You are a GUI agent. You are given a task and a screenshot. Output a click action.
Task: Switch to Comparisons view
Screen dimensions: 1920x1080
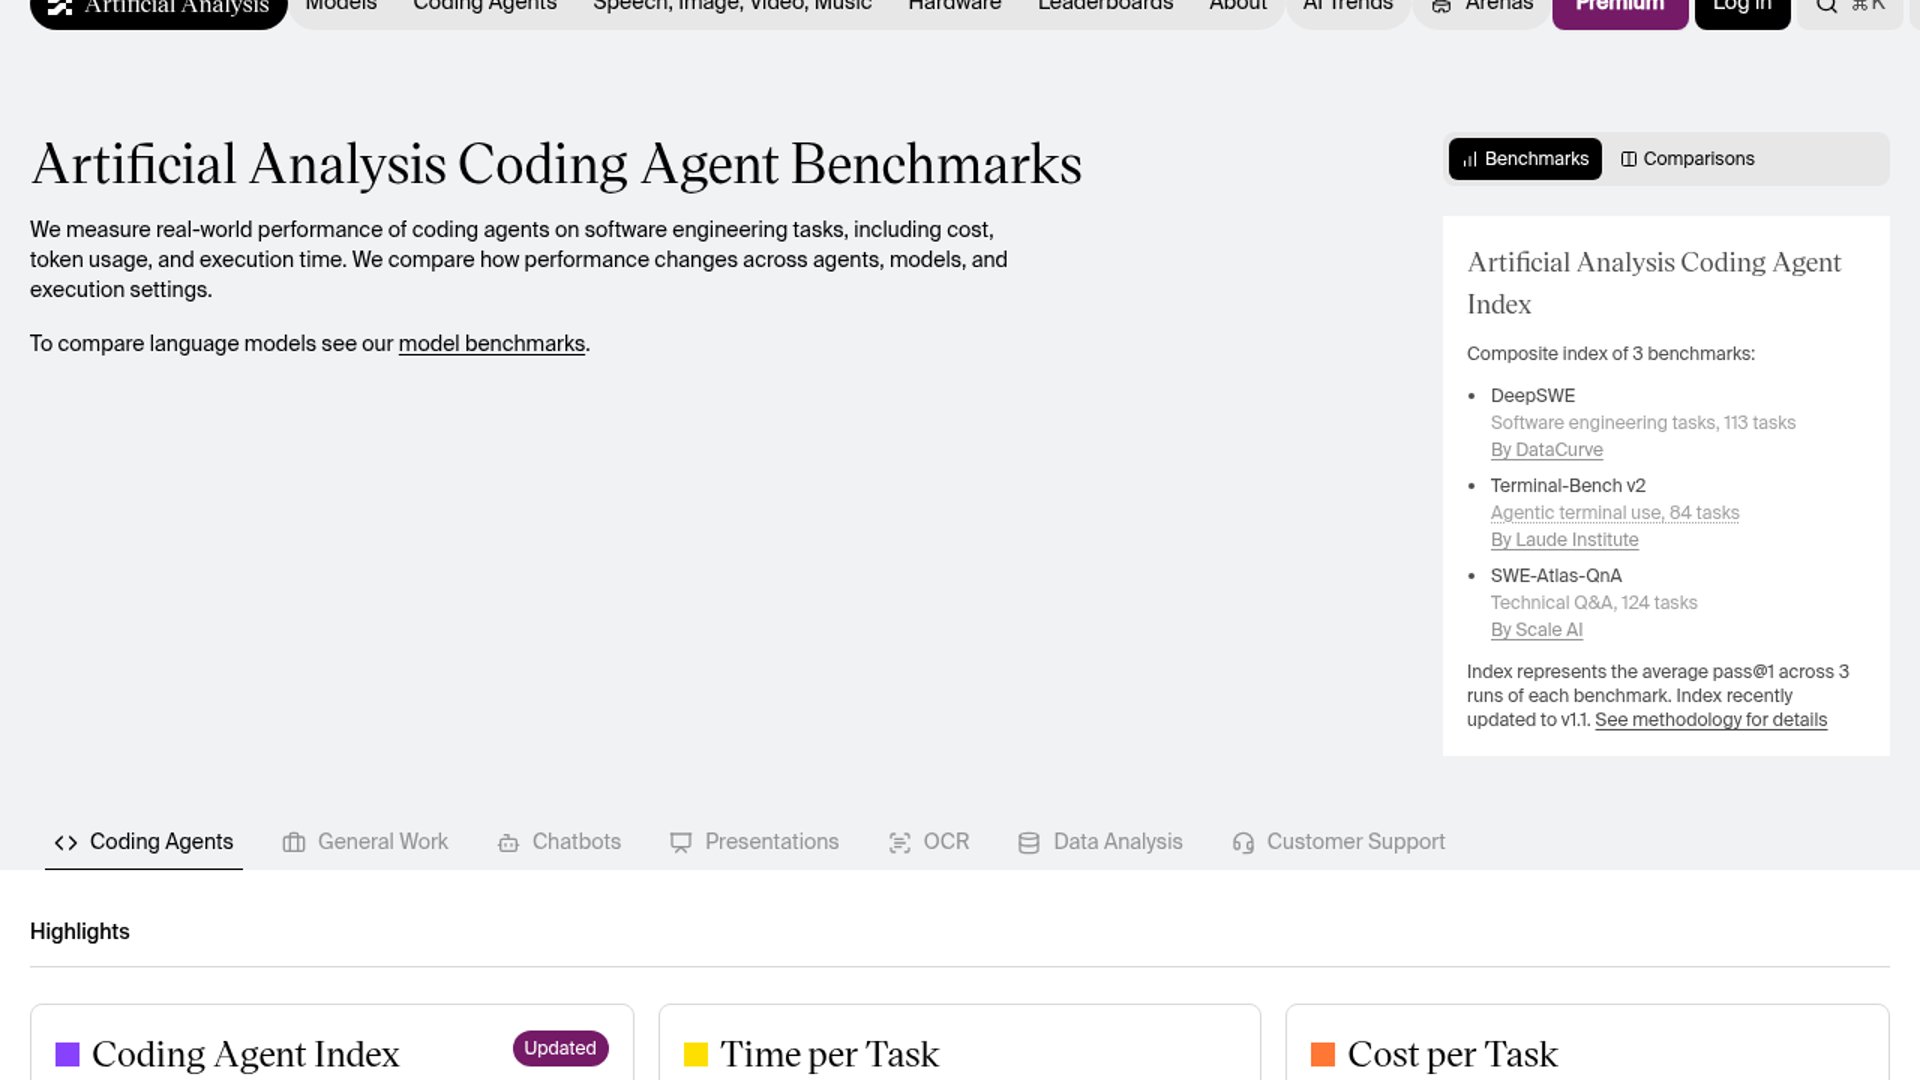pos(1687,159)
